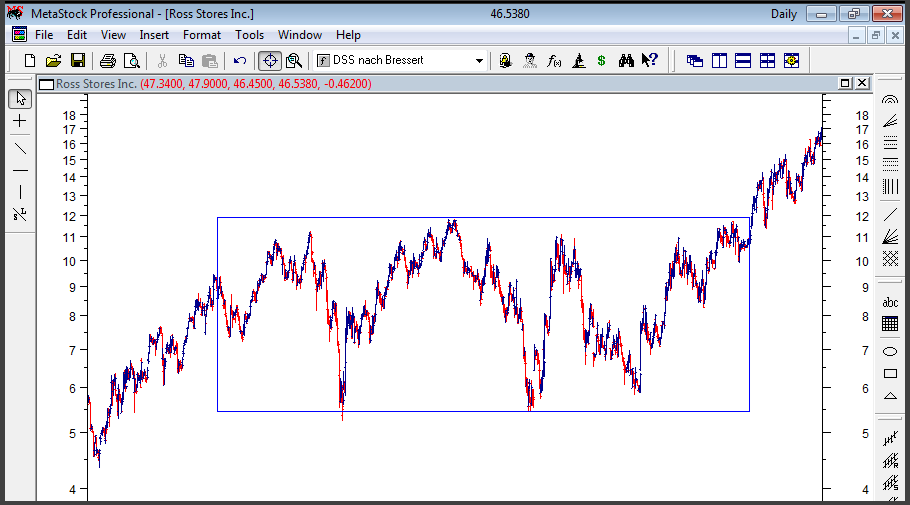Click the Cut scissors icon
Viewport: 910px width, 505px height.
pos(162,60)
